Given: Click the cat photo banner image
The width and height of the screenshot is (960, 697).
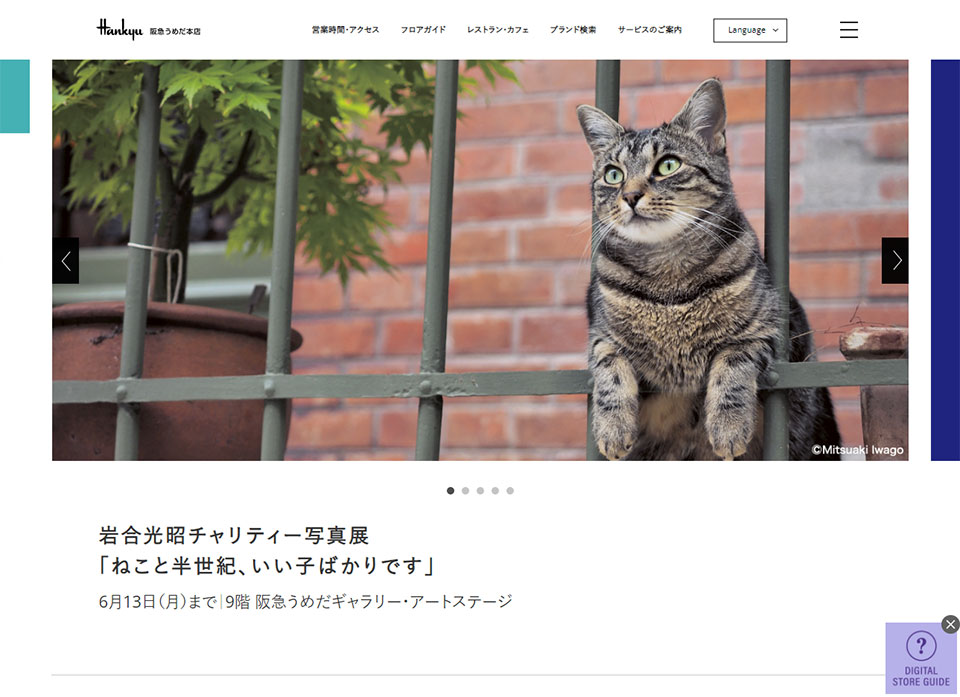Looking at the screenshot, I should [x=480, y=260].
